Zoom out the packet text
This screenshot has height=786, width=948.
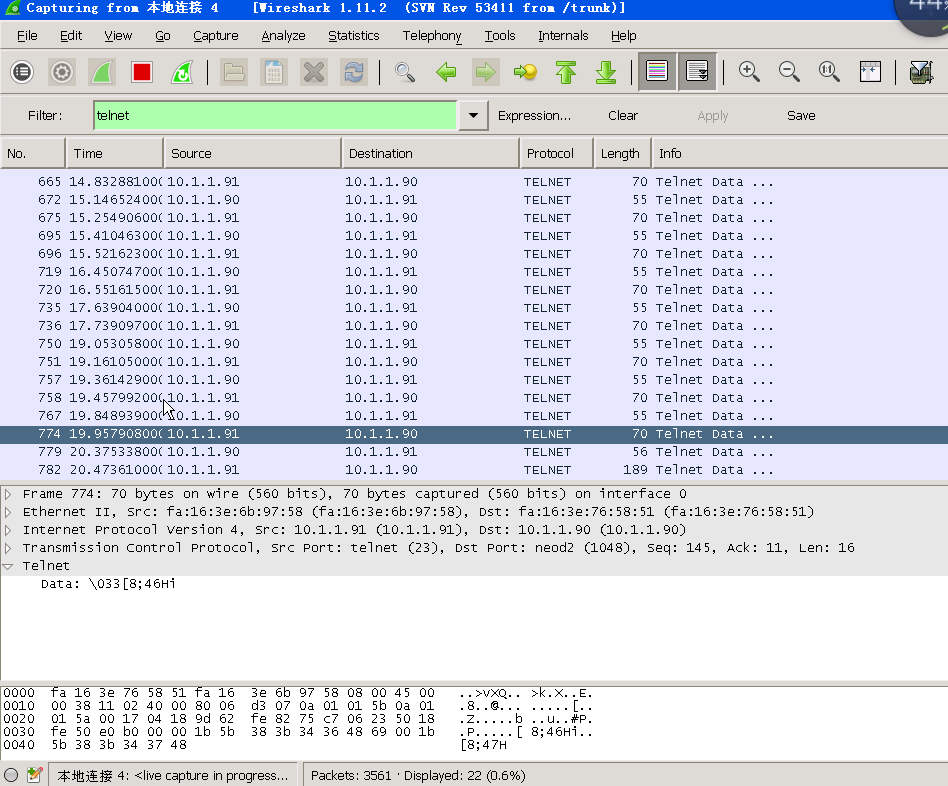pyautogui.click(x=789, y=72)
